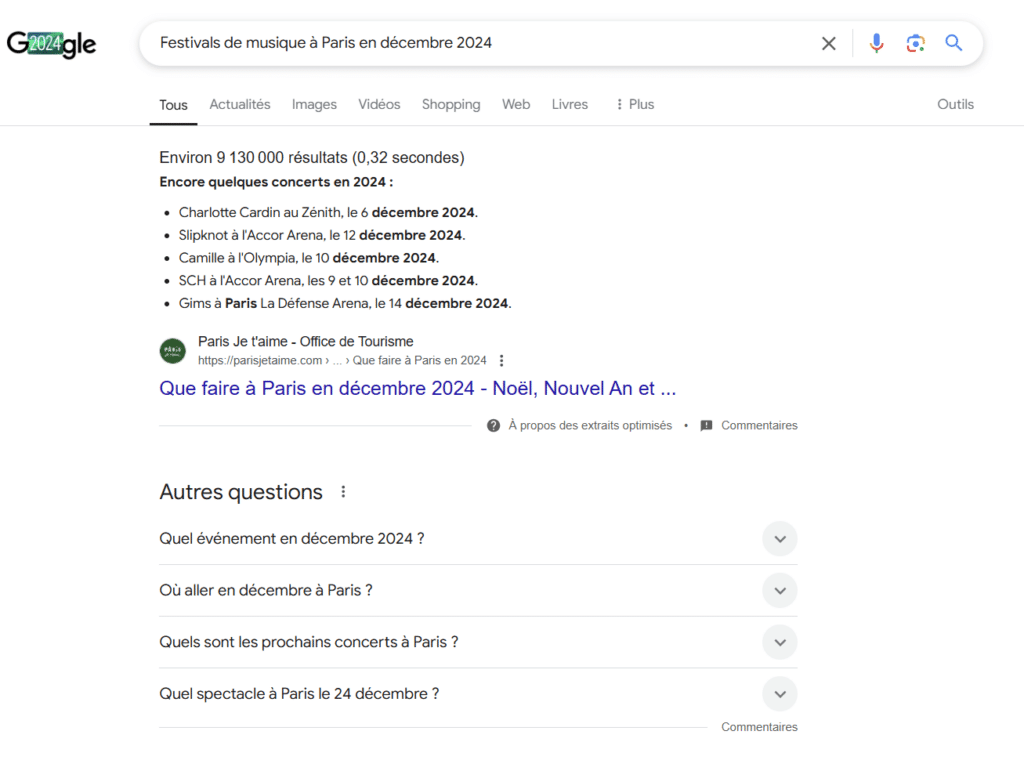Open the Livres tab
Screen dimensions: 1024x760
[569, 104]
